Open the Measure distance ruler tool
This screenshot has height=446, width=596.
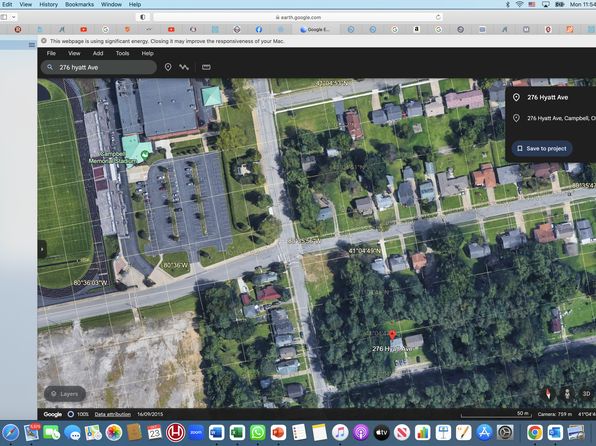[206, 67]
